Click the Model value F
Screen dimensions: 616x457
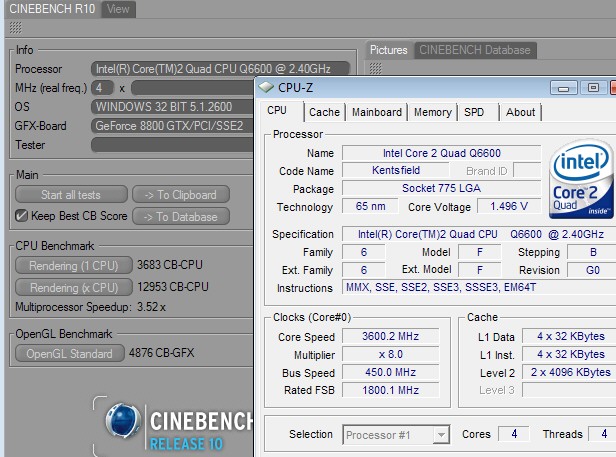(x=480, y=252)
